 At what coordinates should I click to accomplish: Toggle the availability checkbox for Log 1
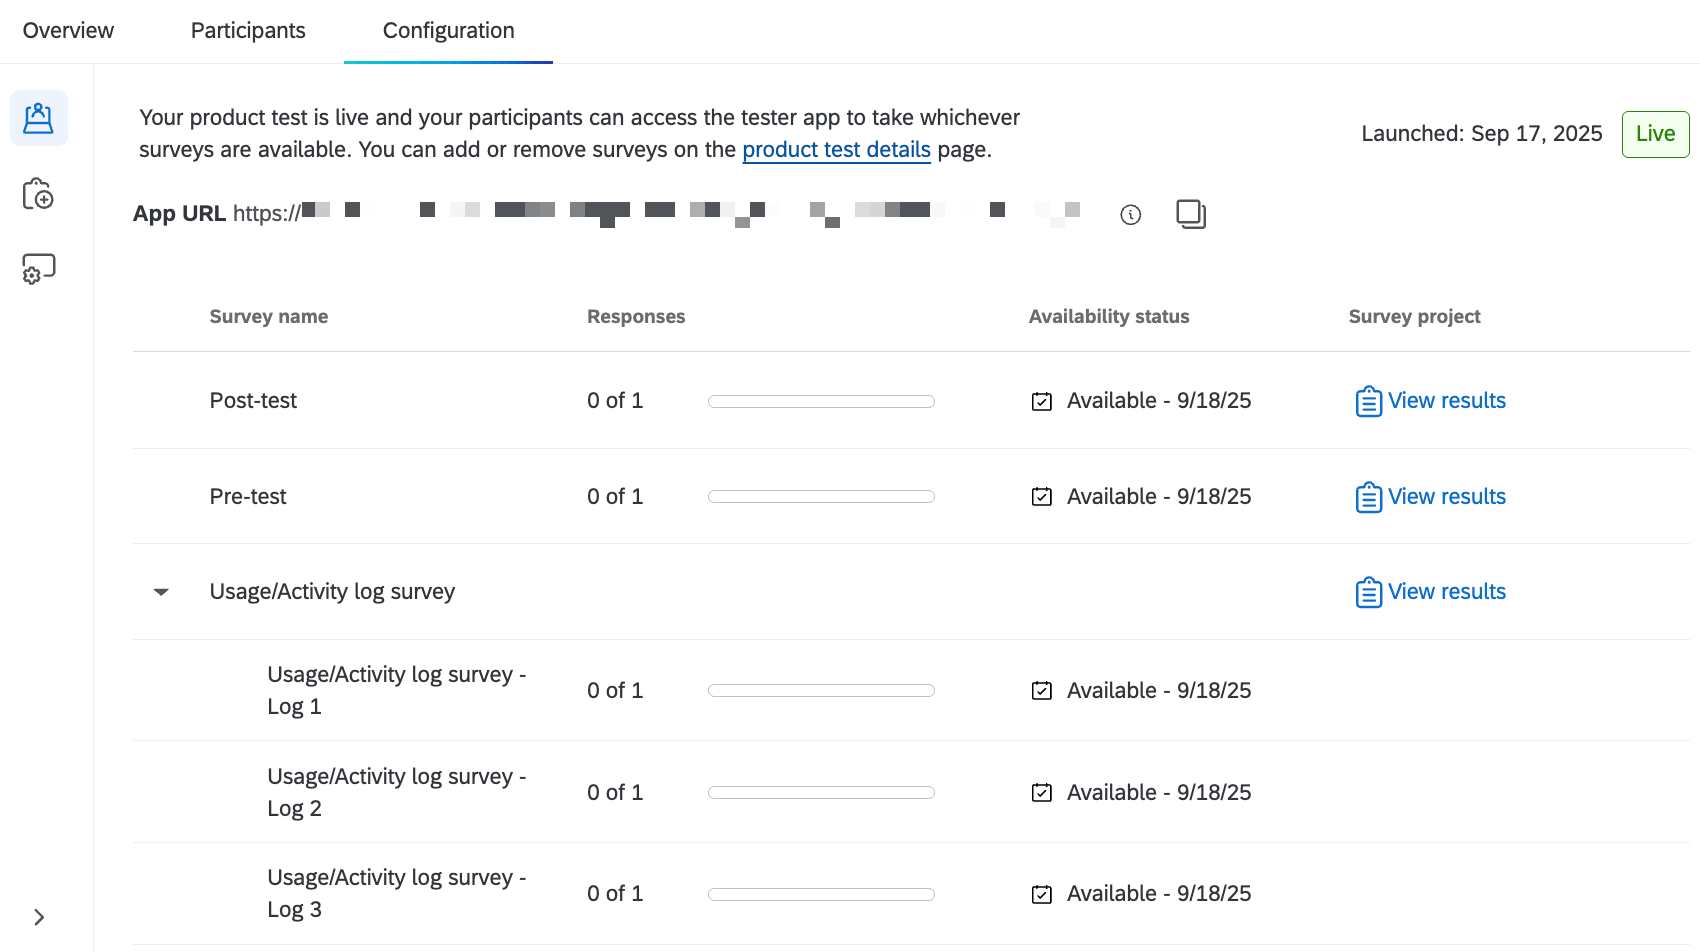1041,690
